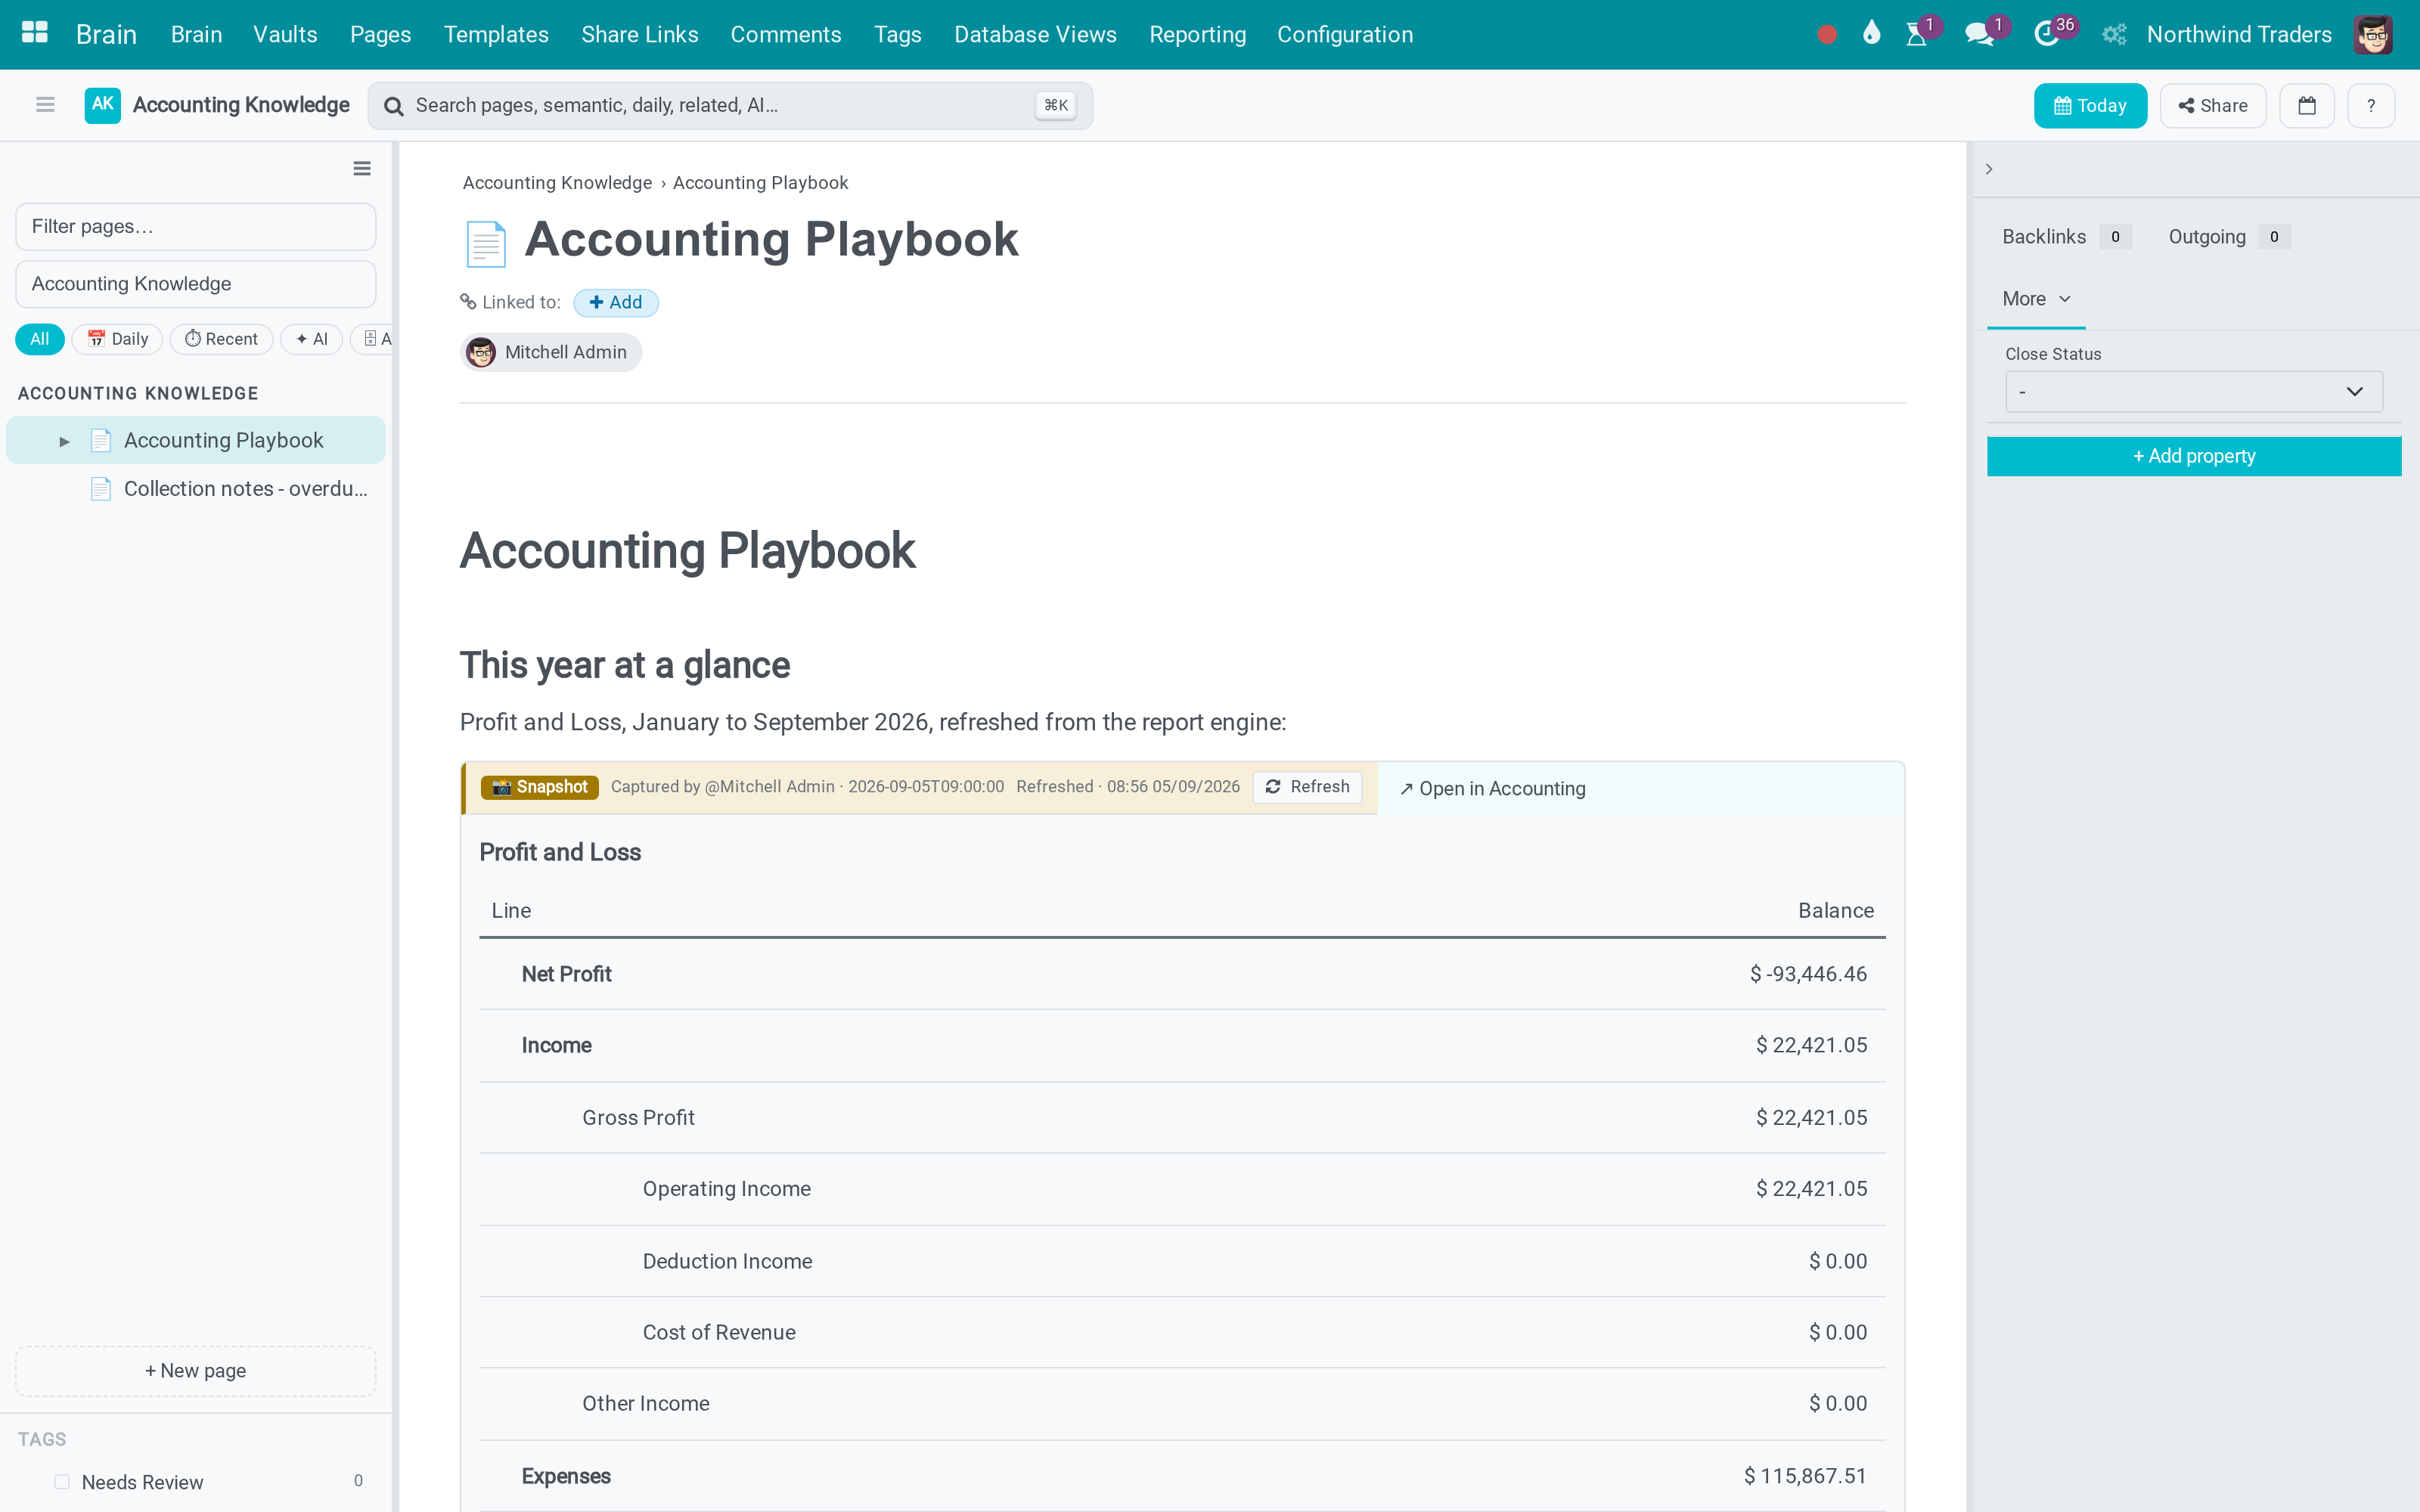Screen dimensions: 2420x1512
Task: Click the AK vault badge icon
Action: pyautogui.click(x=102, y=105)
